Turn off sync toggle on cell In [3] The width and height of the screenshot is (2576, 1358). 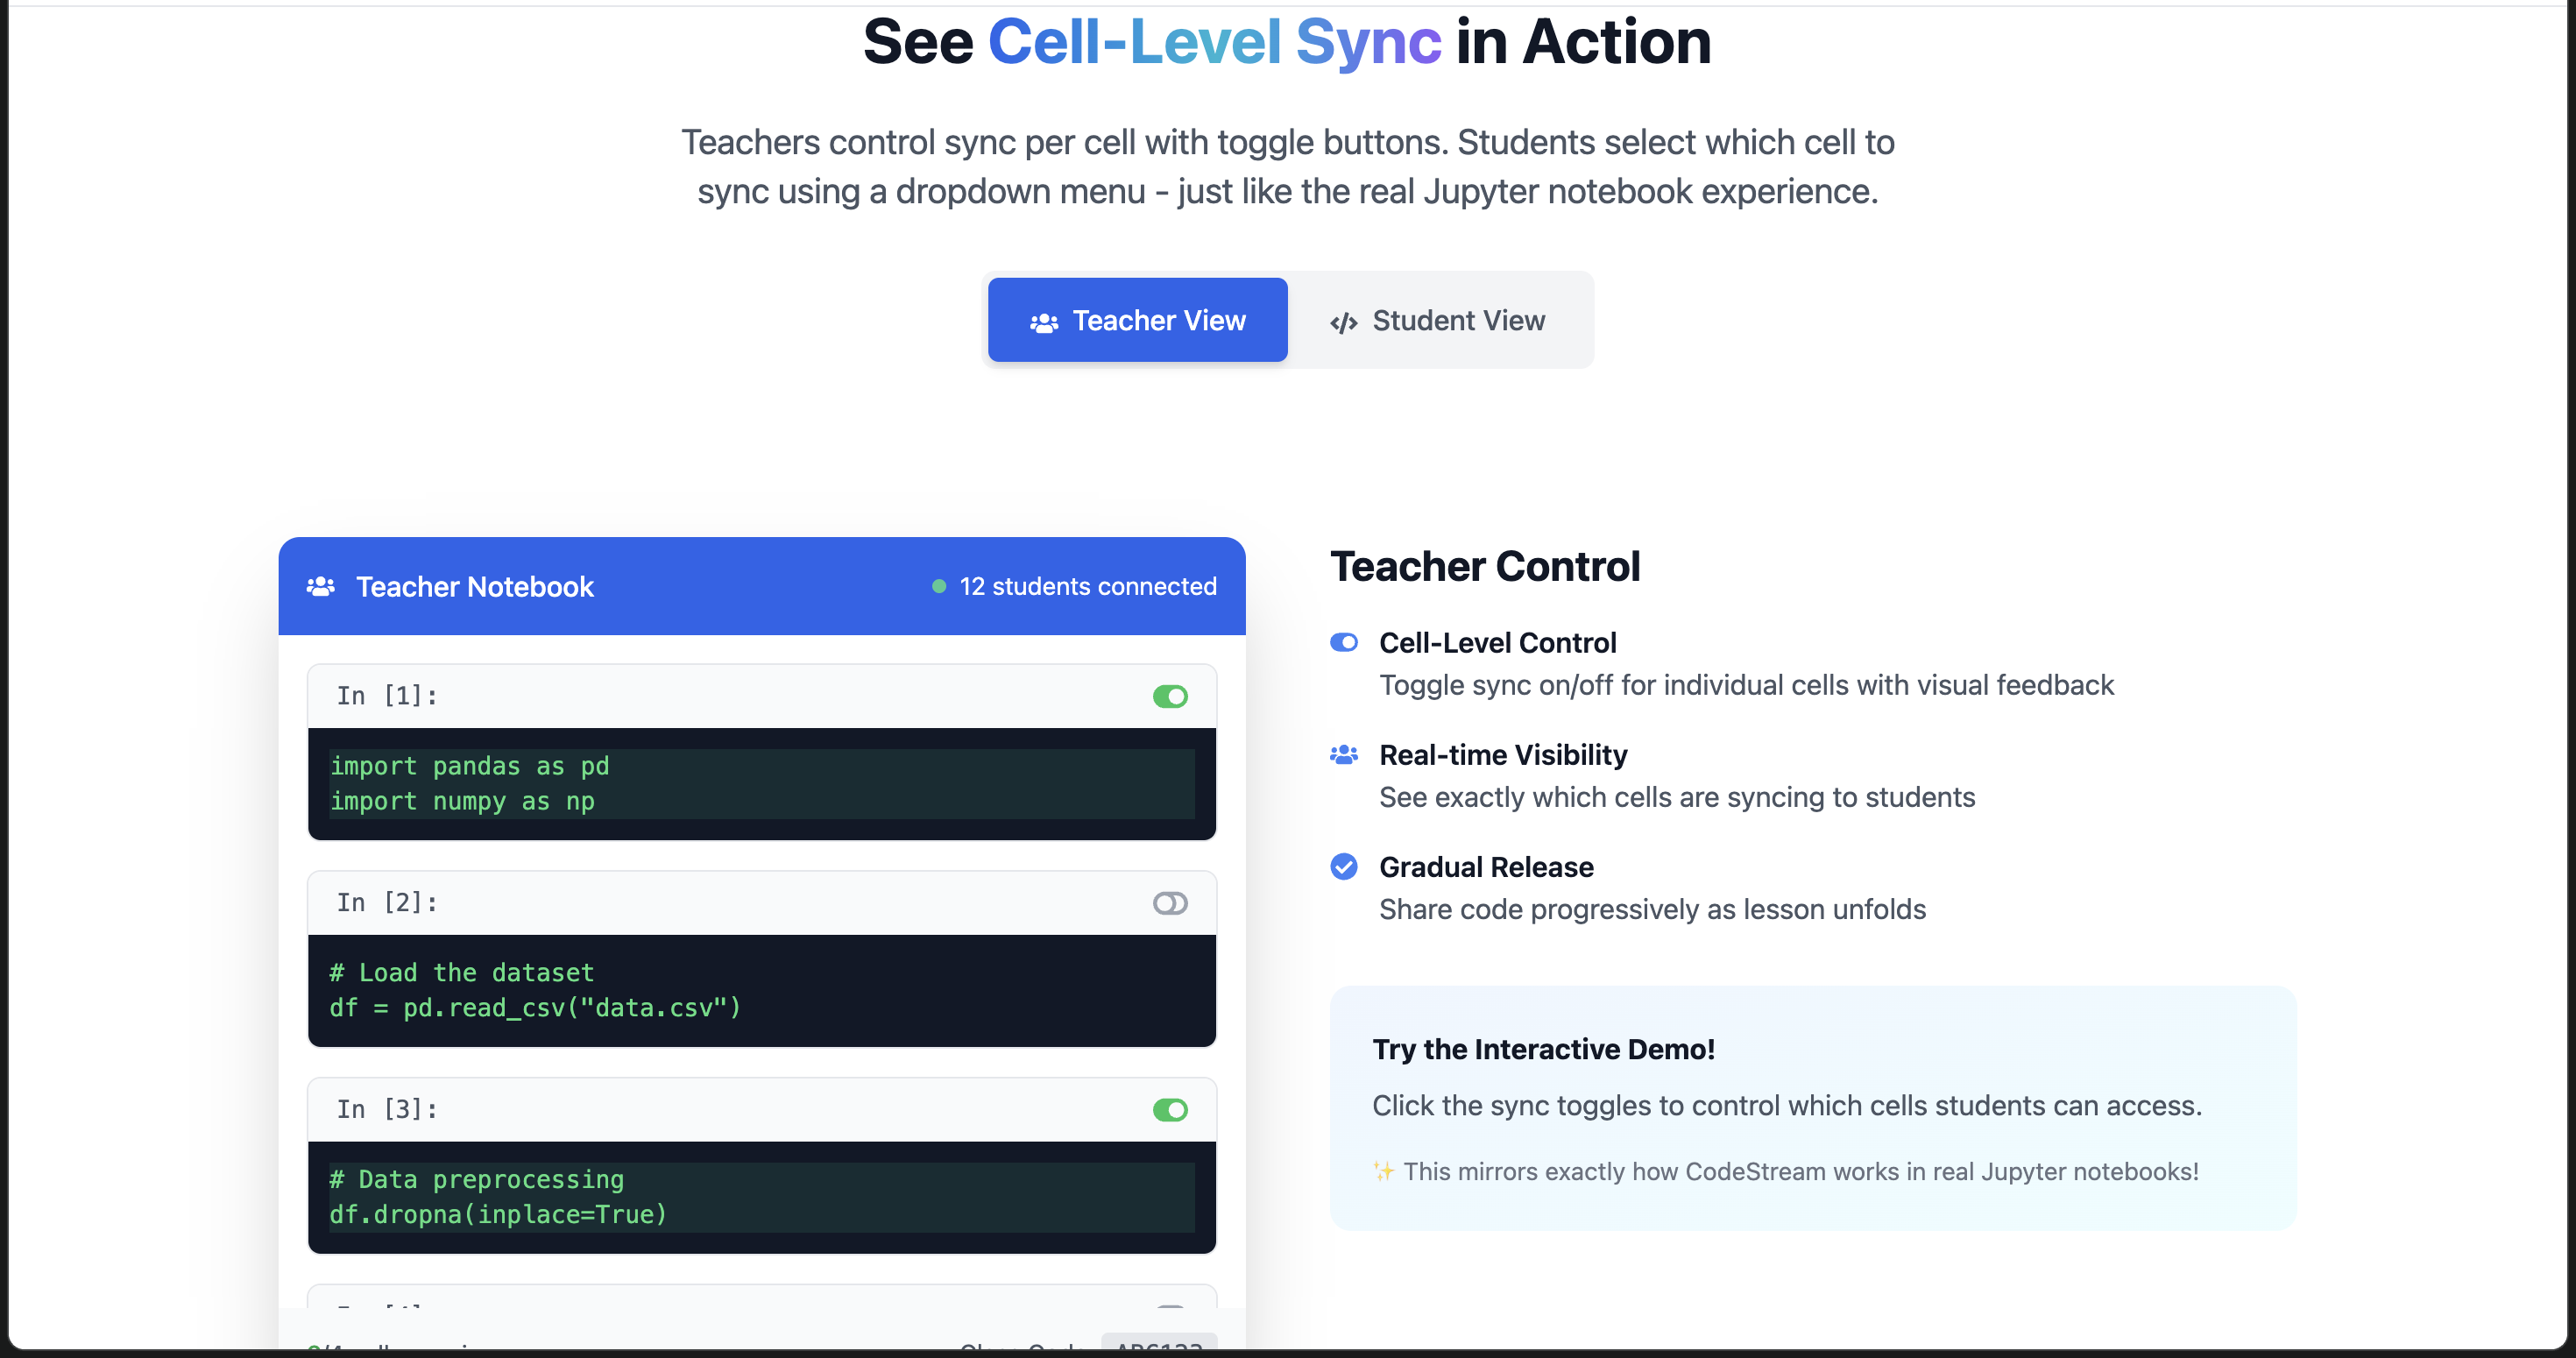(x=1169, y=1109)
